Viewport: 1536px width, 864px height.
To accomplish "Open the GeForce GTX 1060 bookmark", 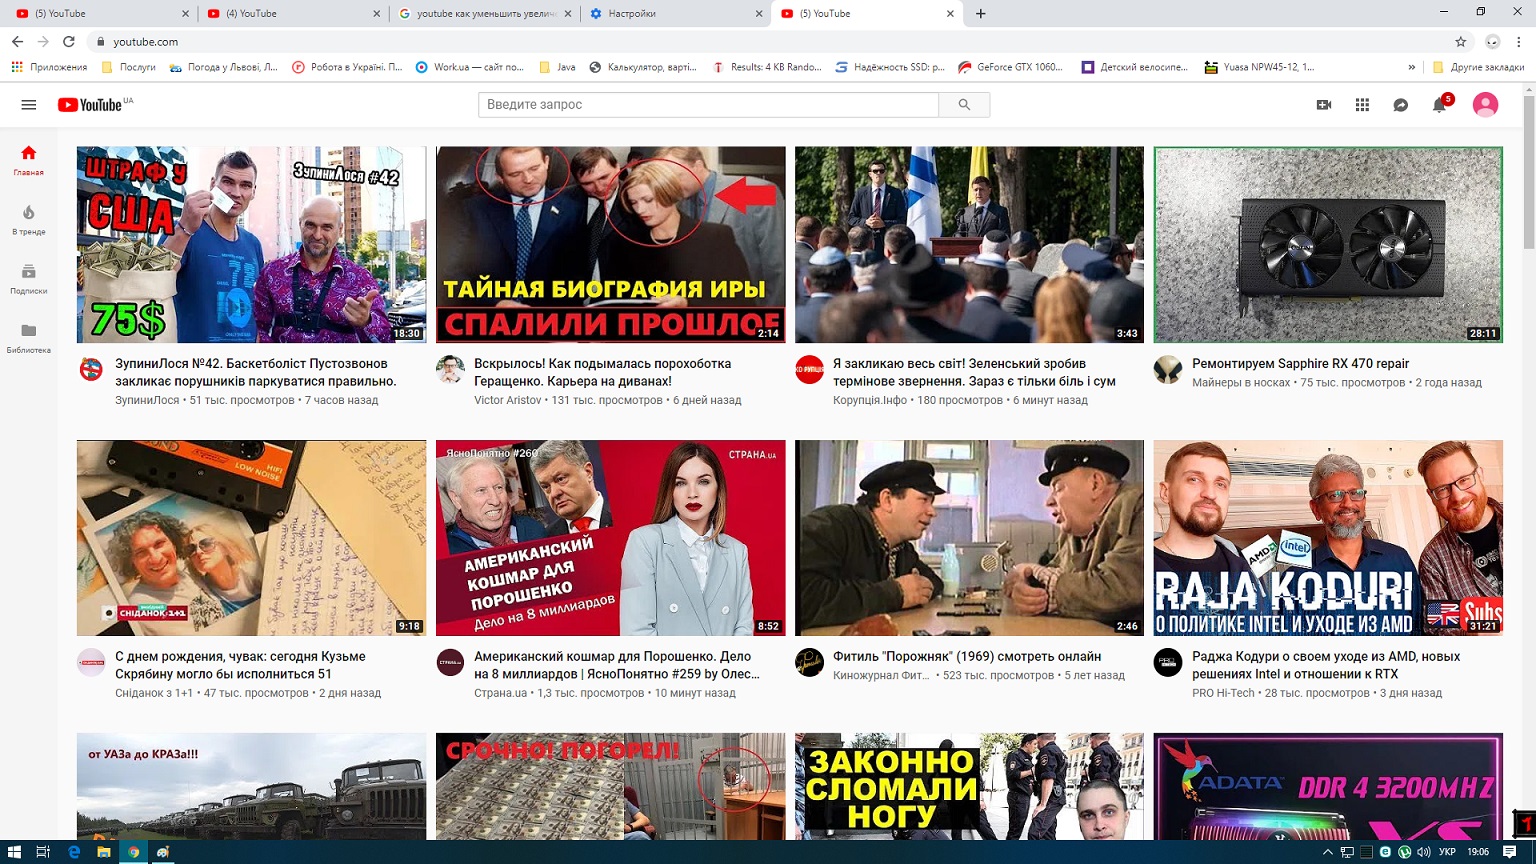I will [x=1010, y=67].
